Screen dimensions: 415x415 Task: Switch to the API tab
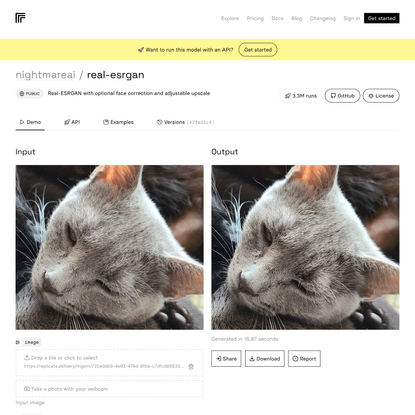pyautogui.click(x=72, y=122)
